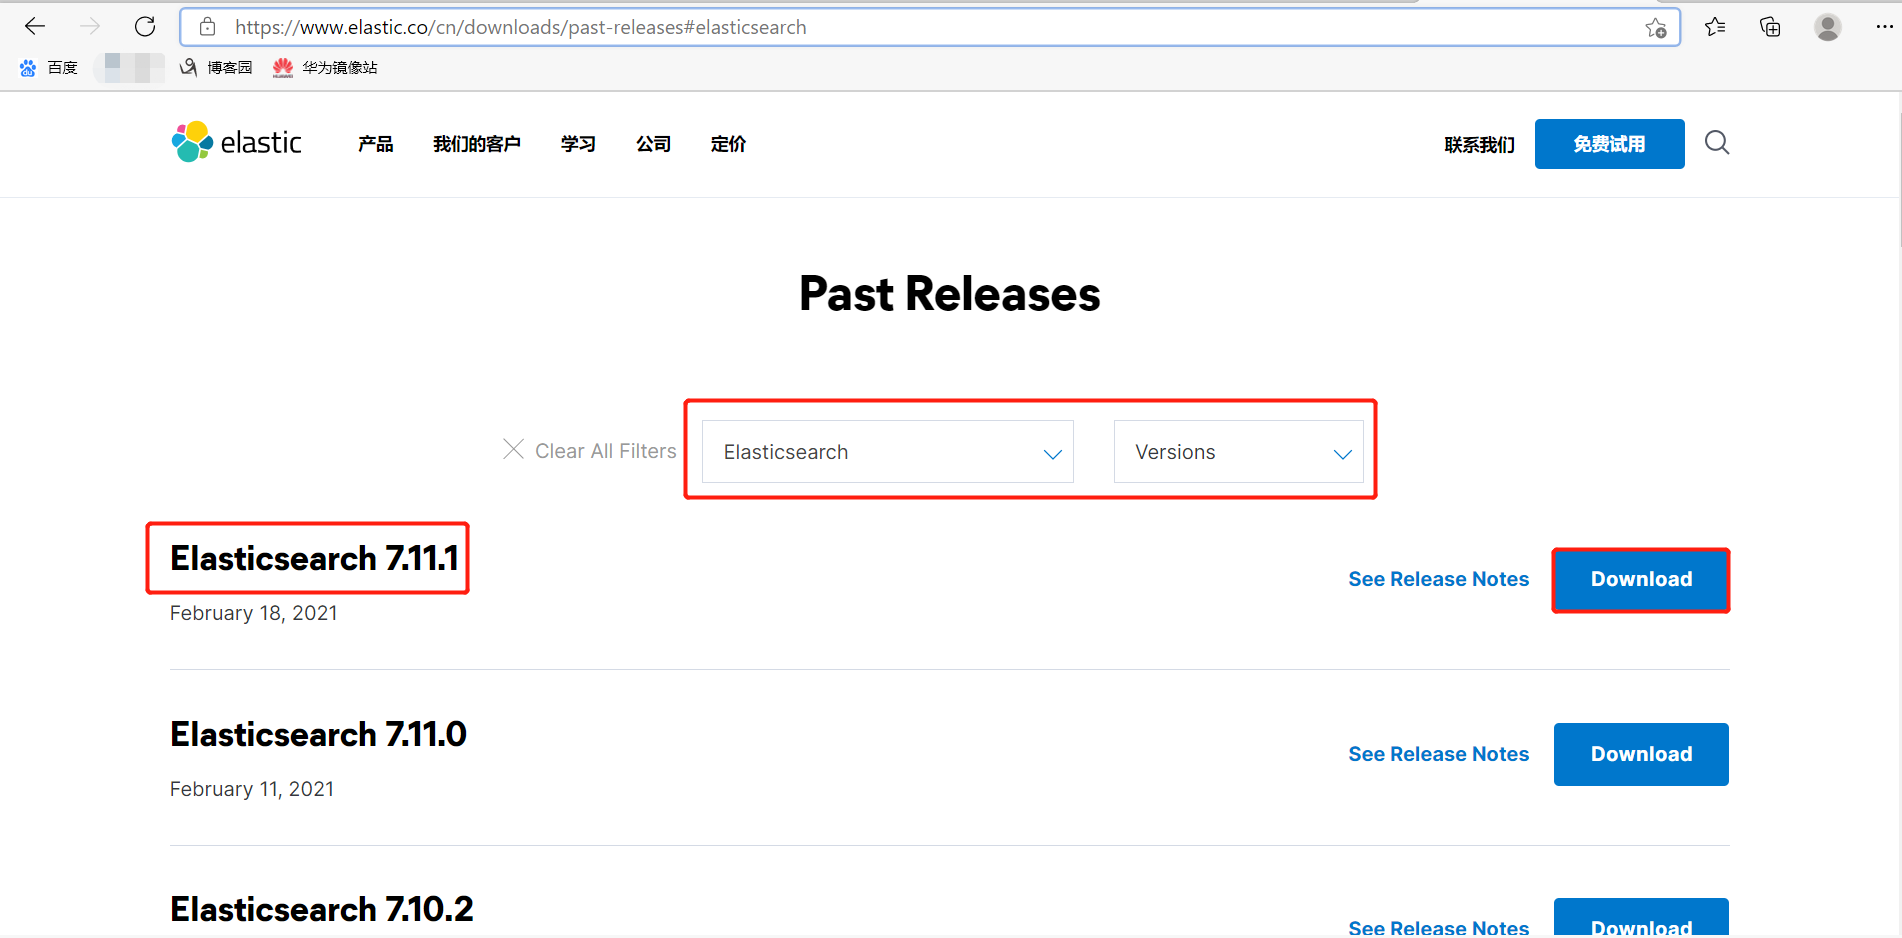Click the X icon beside Clear All Filters
Image resolution: width=1902 pixels, height=938 pixels.
tap(513, 449)
